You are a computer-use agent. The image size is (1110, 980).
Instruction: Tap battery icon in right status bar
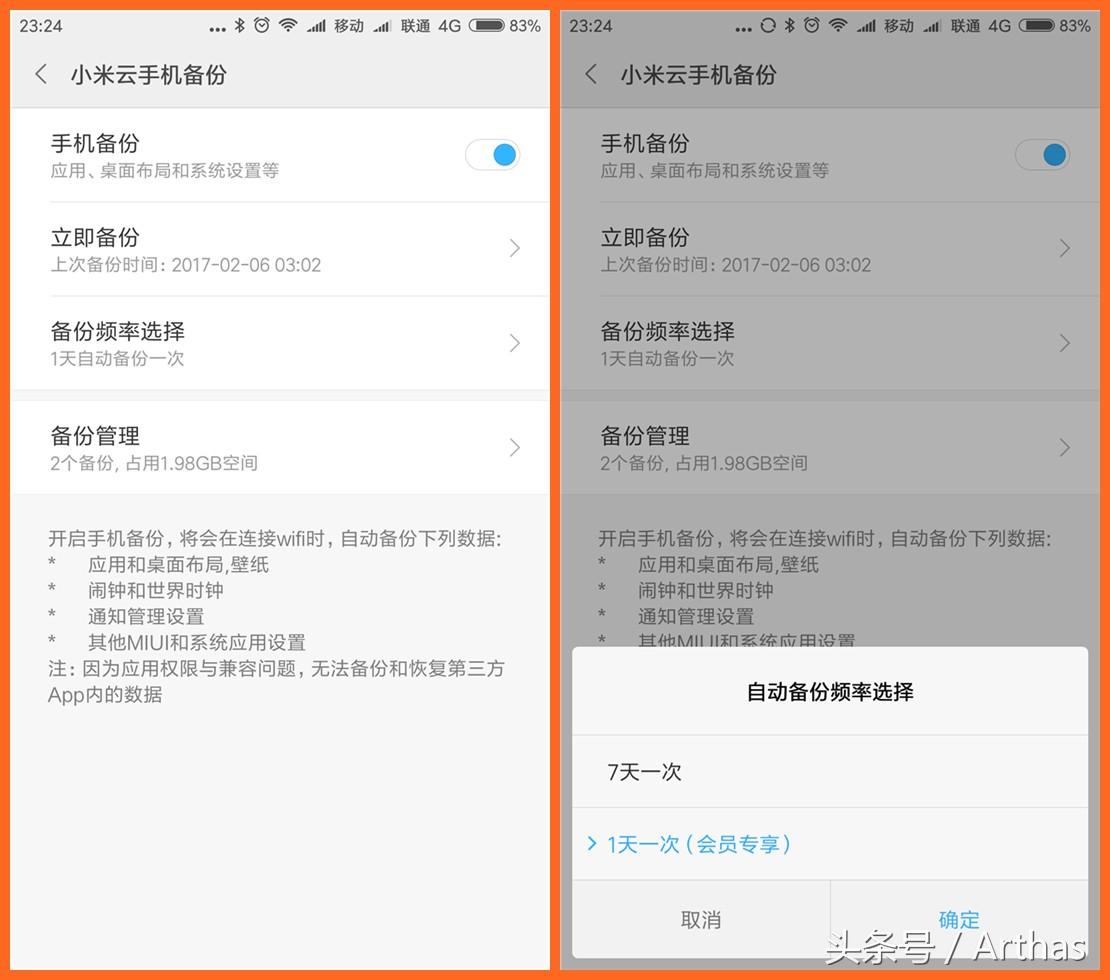(1036, 25)
